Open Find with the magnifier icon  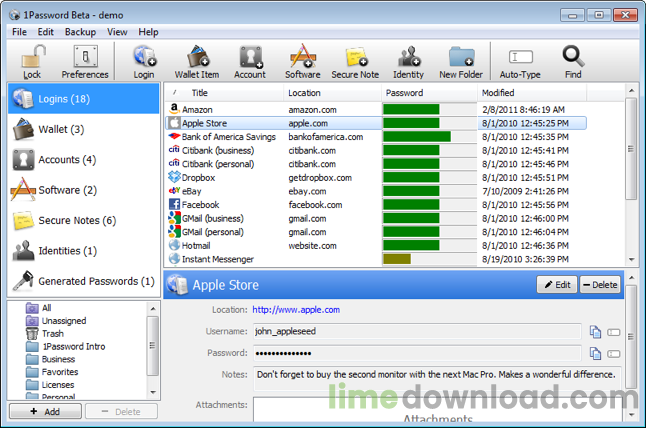(x=573, y=60)
